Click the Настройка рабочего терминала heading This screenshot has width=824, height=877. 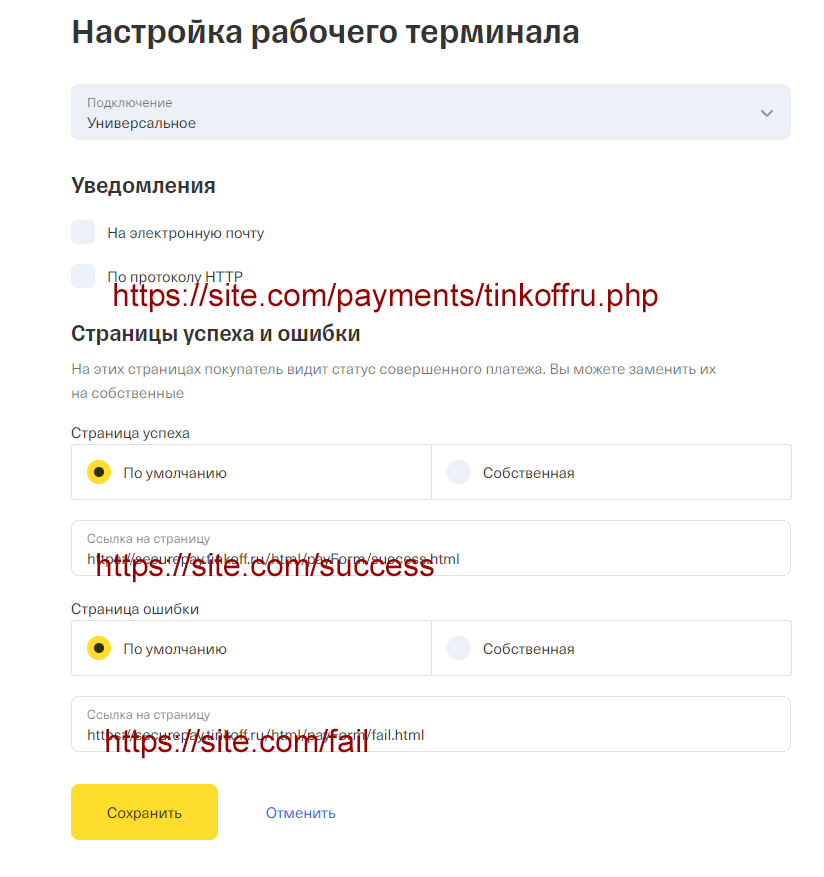pyautogui.click(x=325, y=32)
